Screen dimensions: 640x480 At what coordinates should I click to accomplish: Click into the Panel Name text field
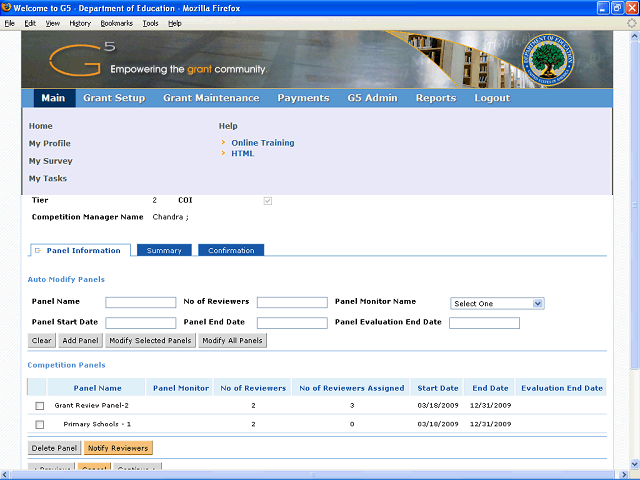click(140, 302)
